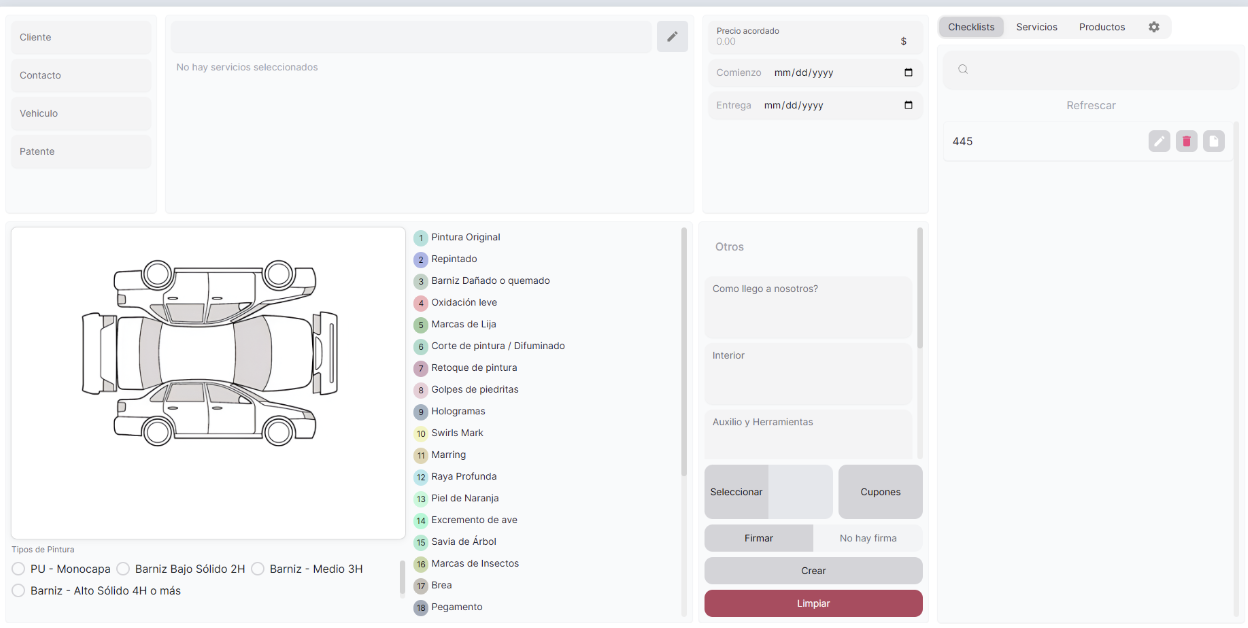
Task: Open the settings gear icon
Action: pyautogui.click(x=1153, y=27)
